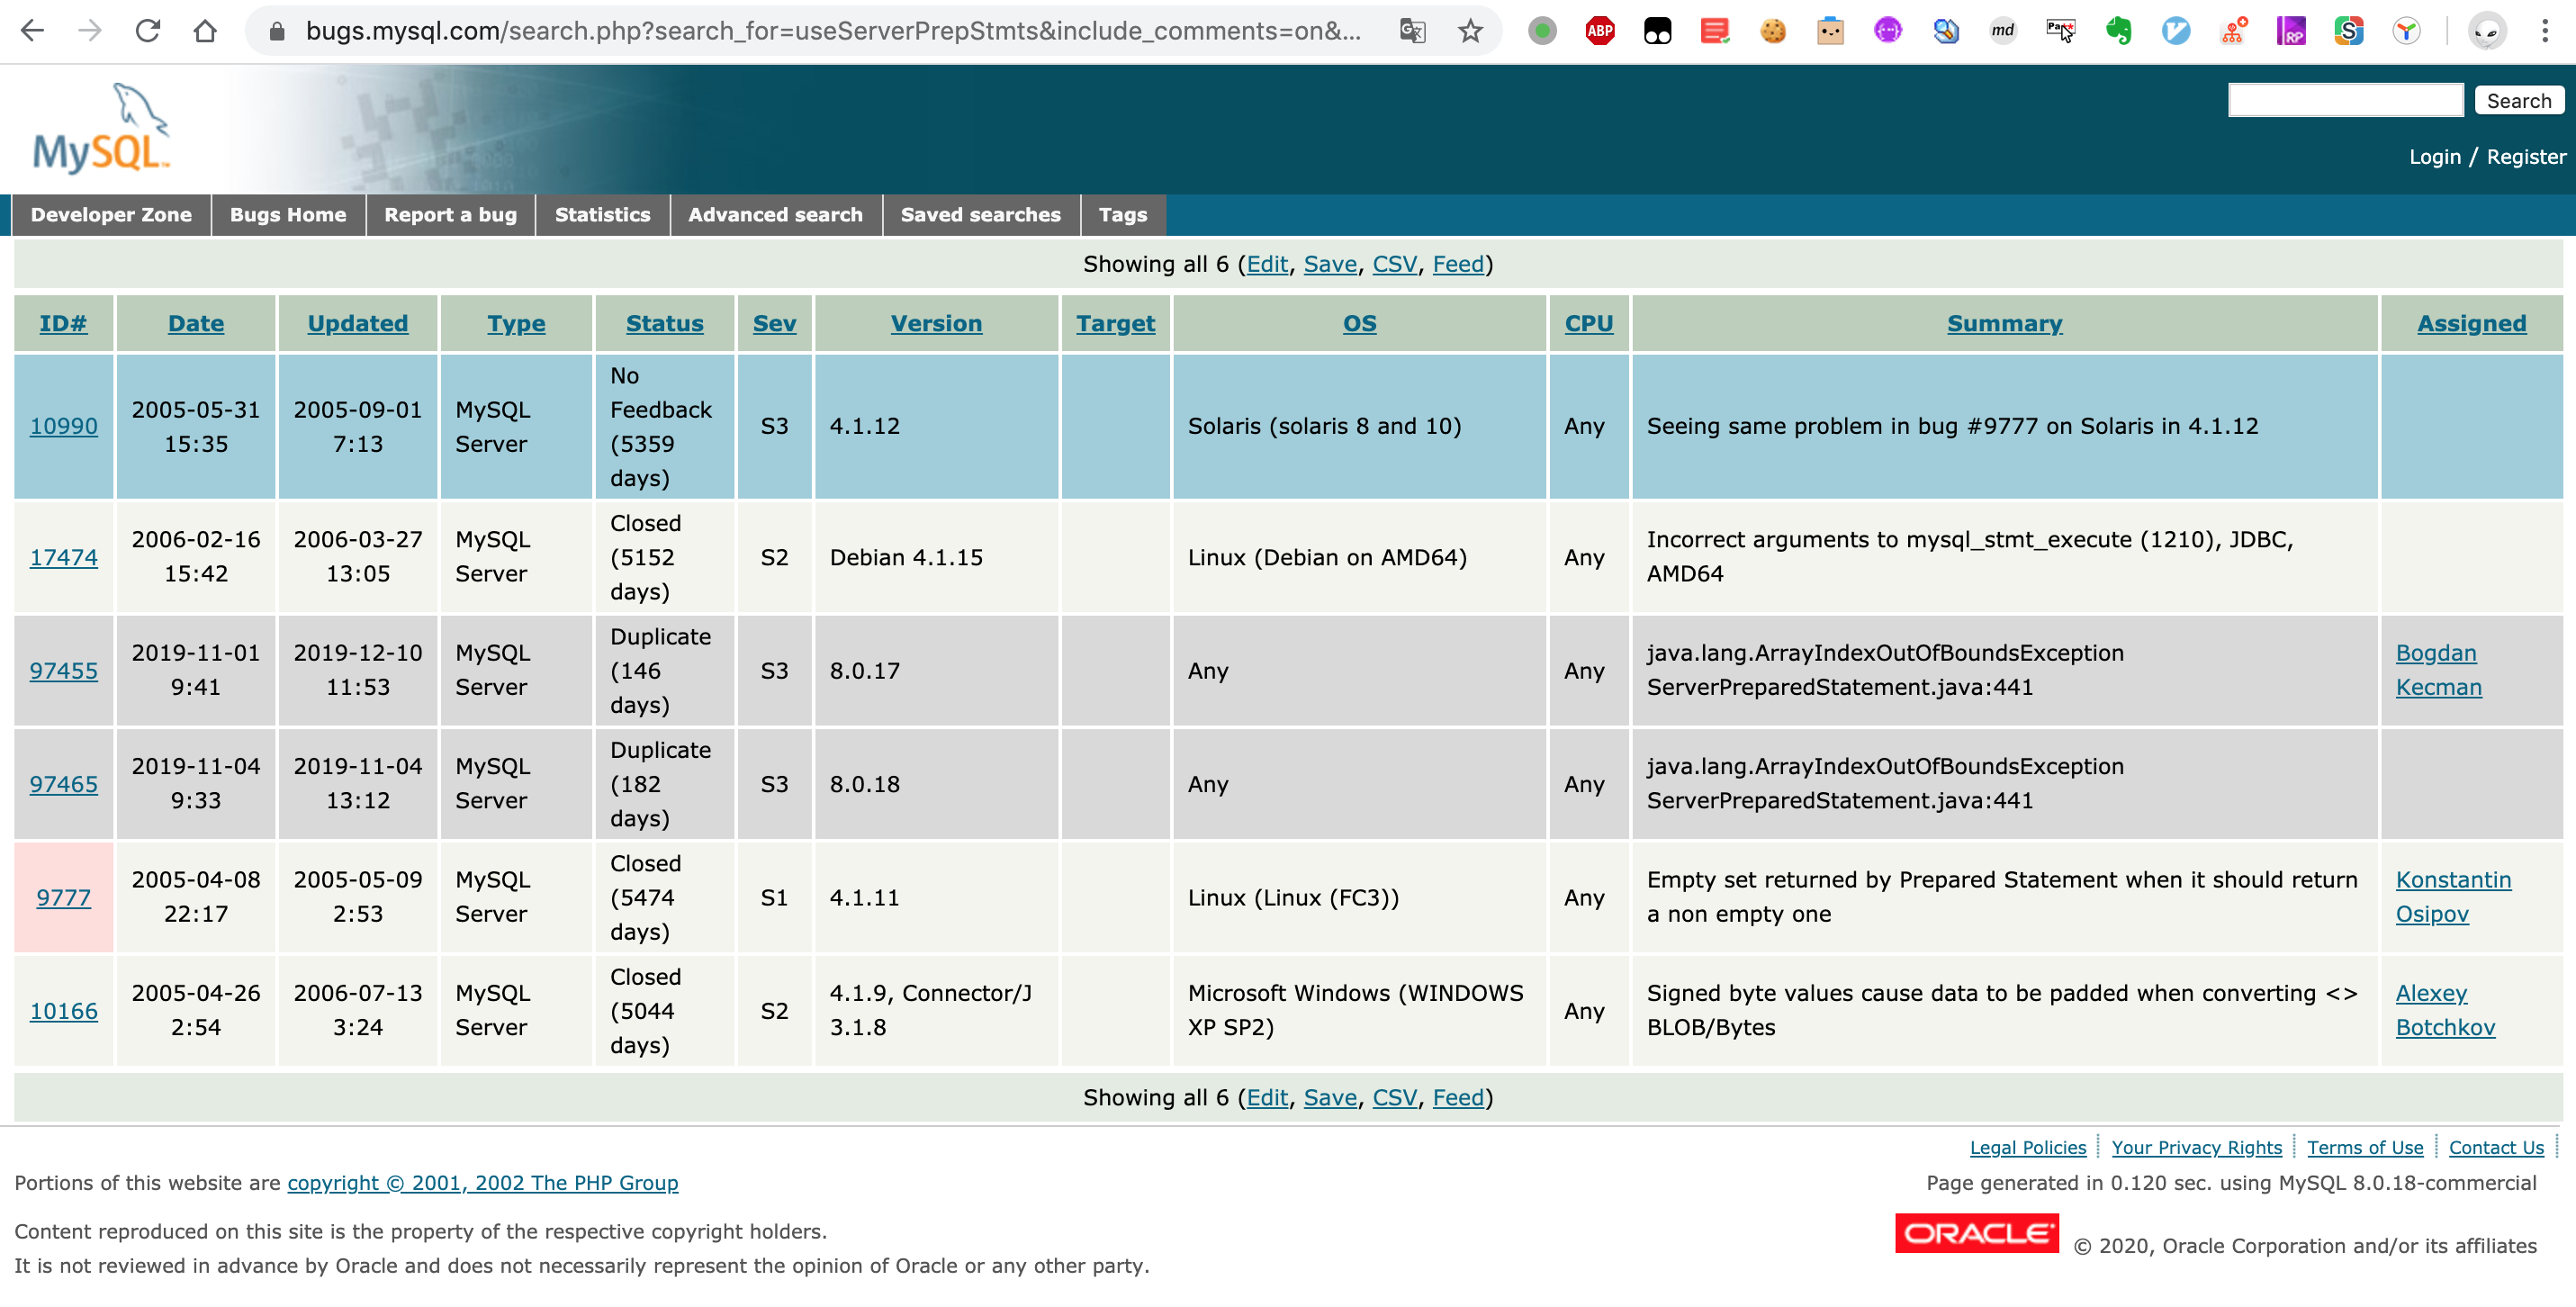Open the Report a bug tab
The height and width of the screenshot is (1307, 2576).
(x=451, y=215)
